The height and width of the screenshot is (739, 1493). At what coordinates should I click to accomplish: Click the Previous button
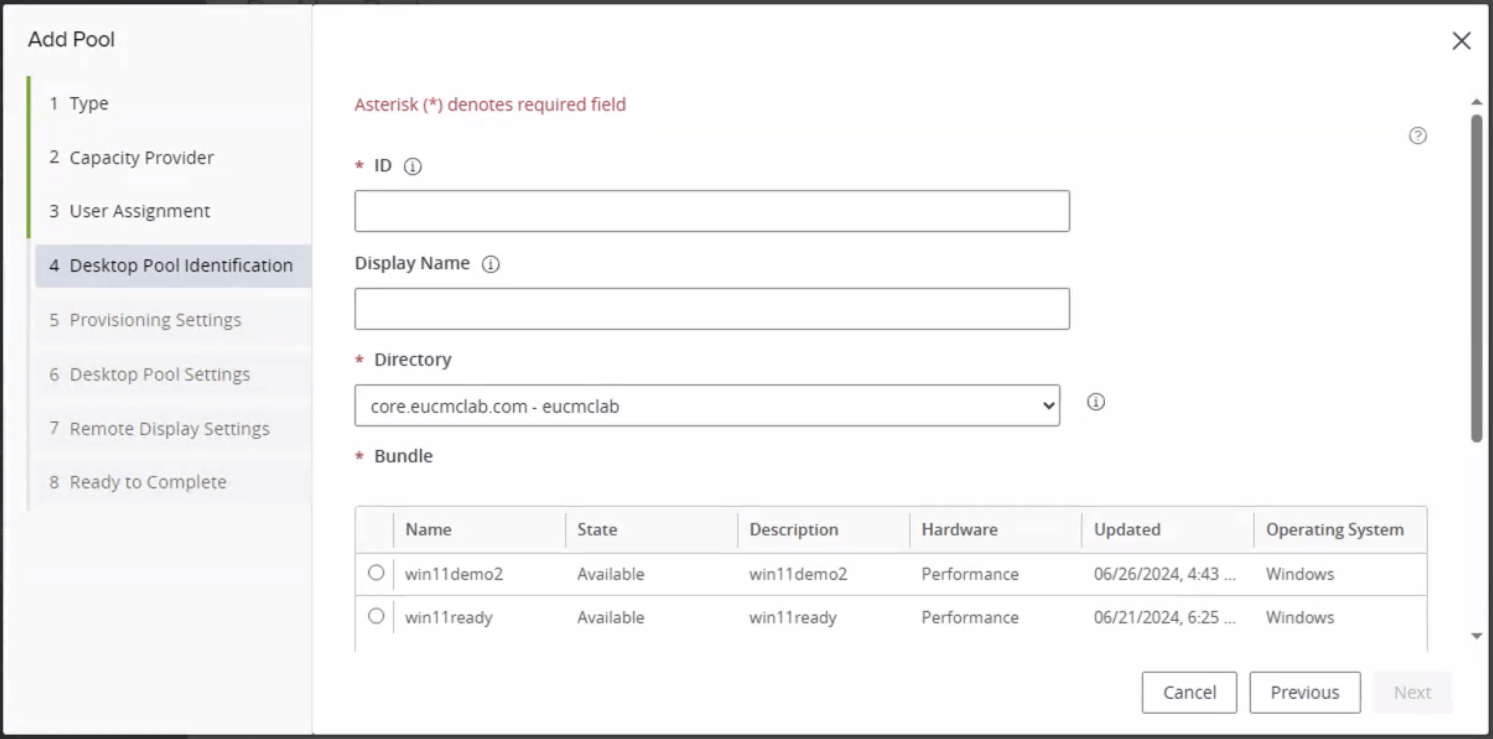[x=1305, y=692]
